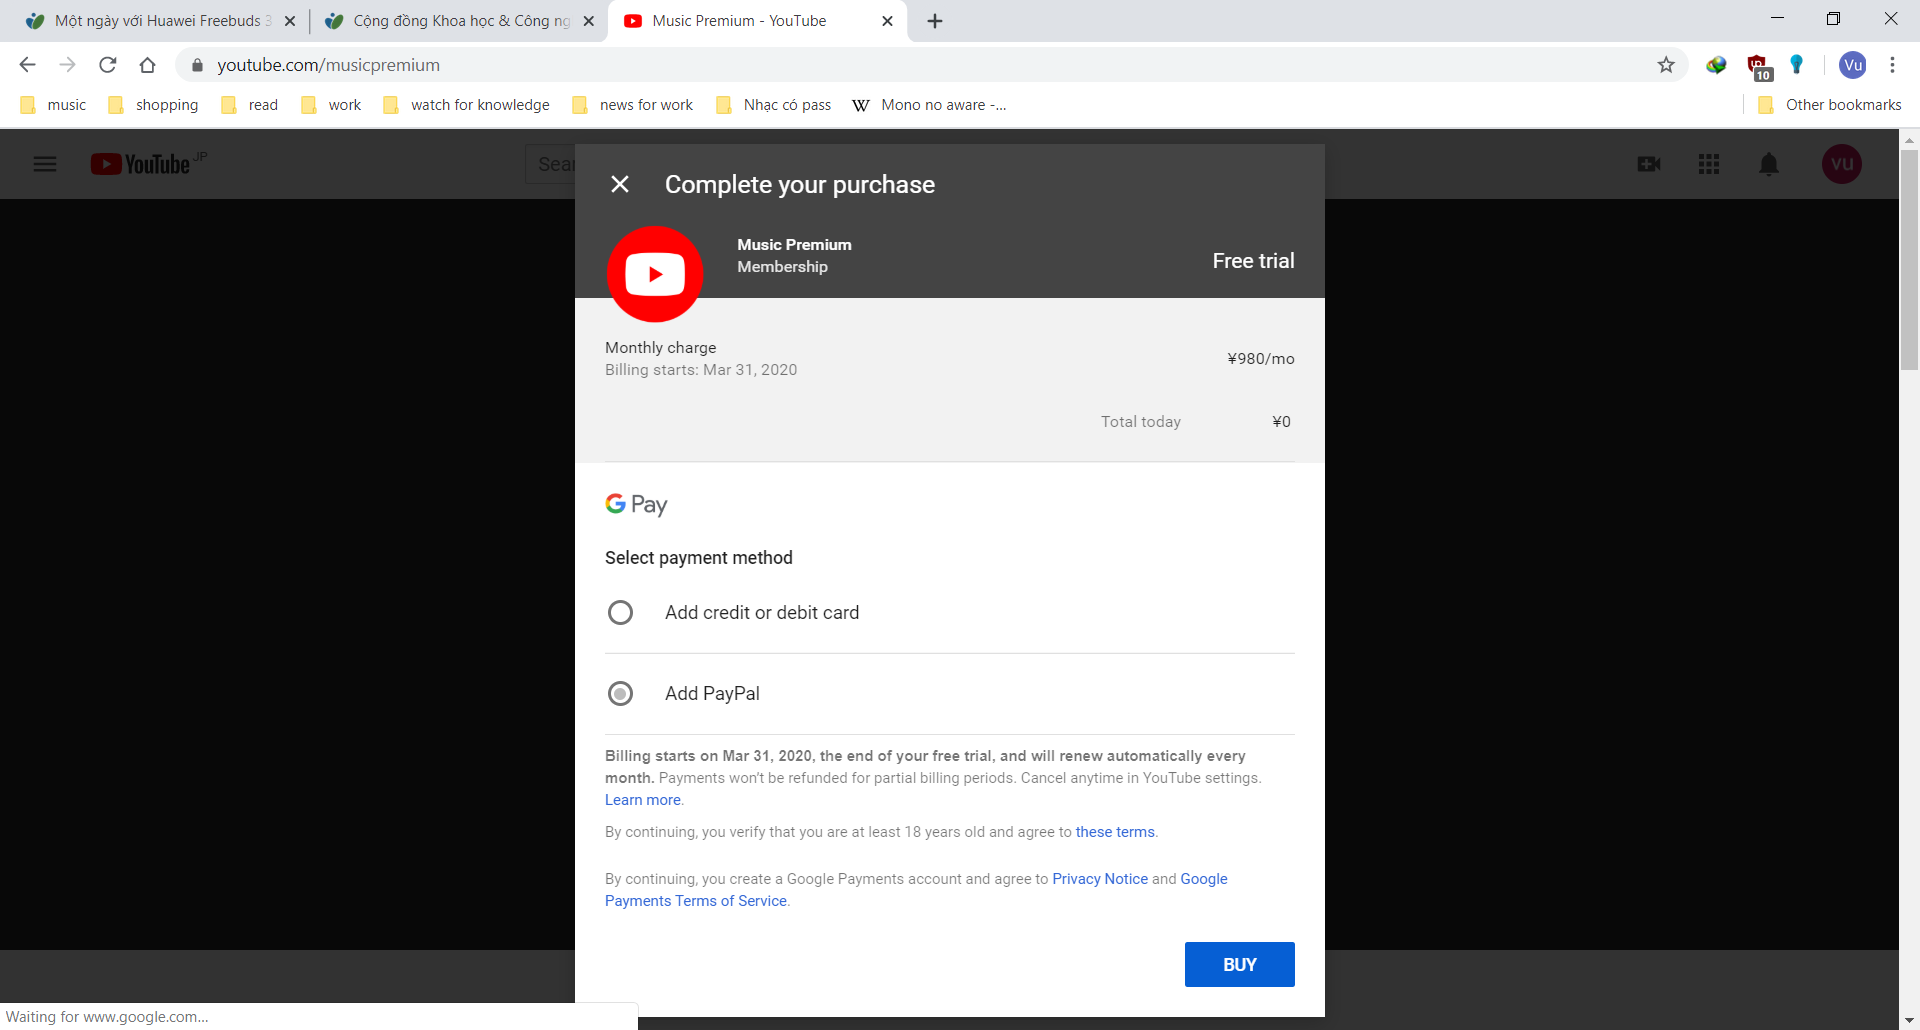Screen dimensions: 1920x1030
Task: Select Add PayPal payment method
Action: pos(620,693)
